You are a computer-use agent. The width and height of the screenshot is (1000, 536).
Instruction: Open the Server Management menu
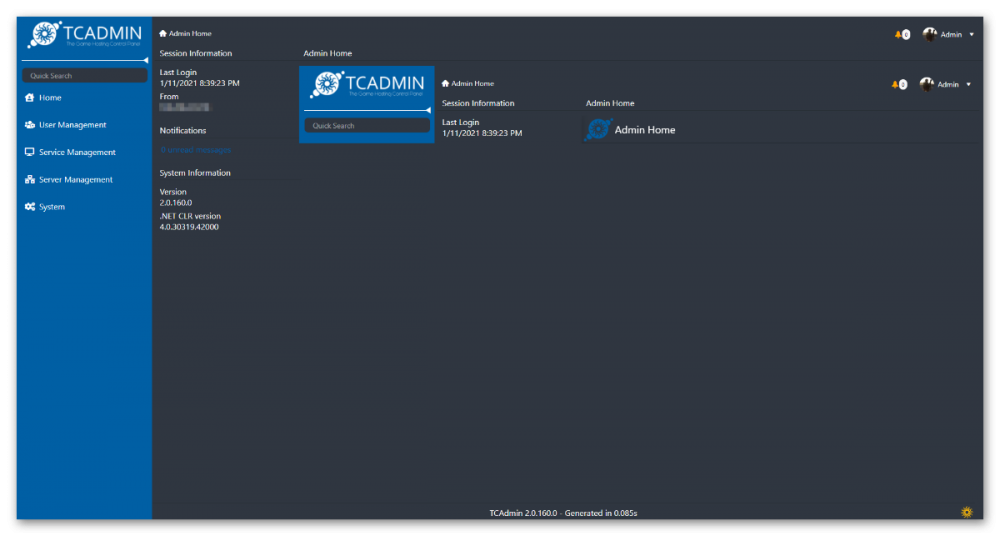point(75,180)
